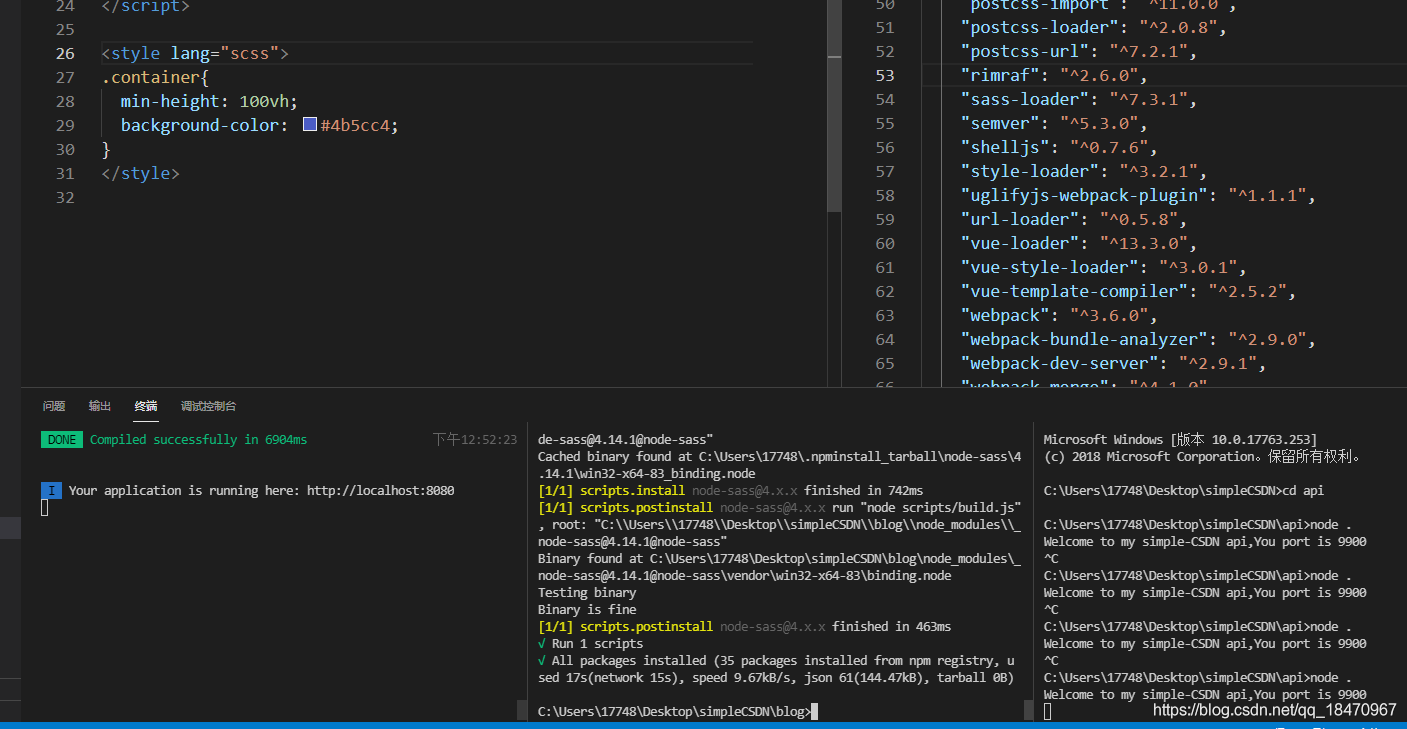The image size is (1407, 729).
Task: Click the 'min-height: 100vh;' declaration
Action: (209, 101)
